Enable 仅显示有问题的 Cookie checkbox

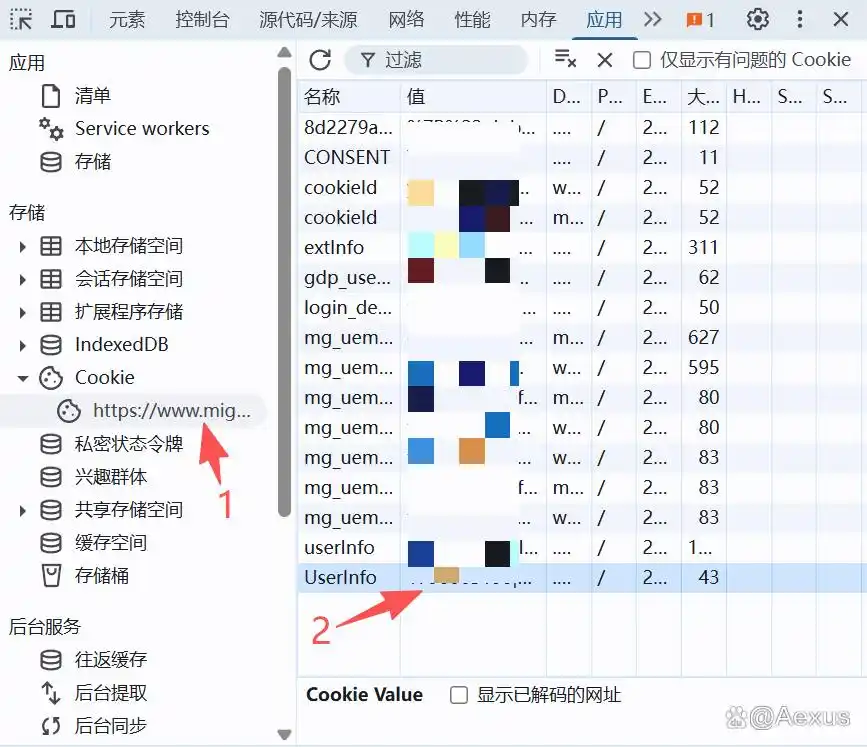[x=642, y=60]
